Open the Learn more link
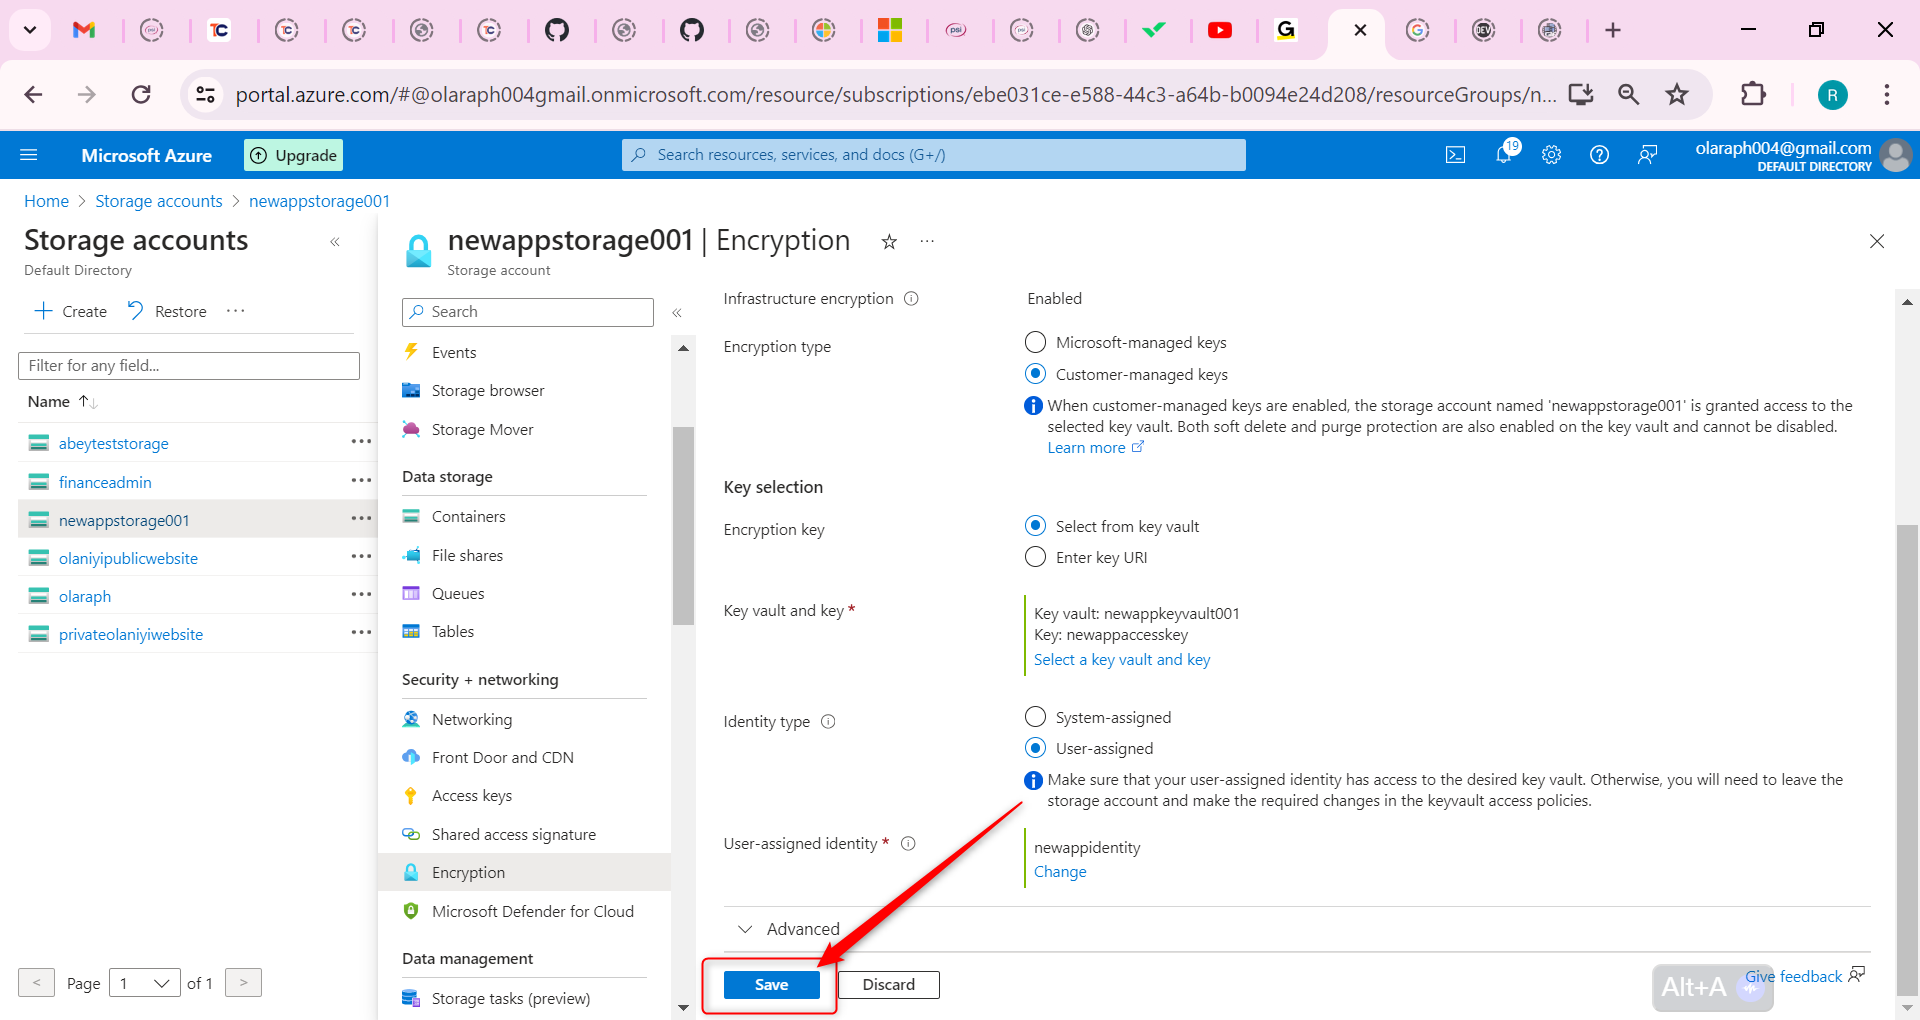 tap(1095, 448)
